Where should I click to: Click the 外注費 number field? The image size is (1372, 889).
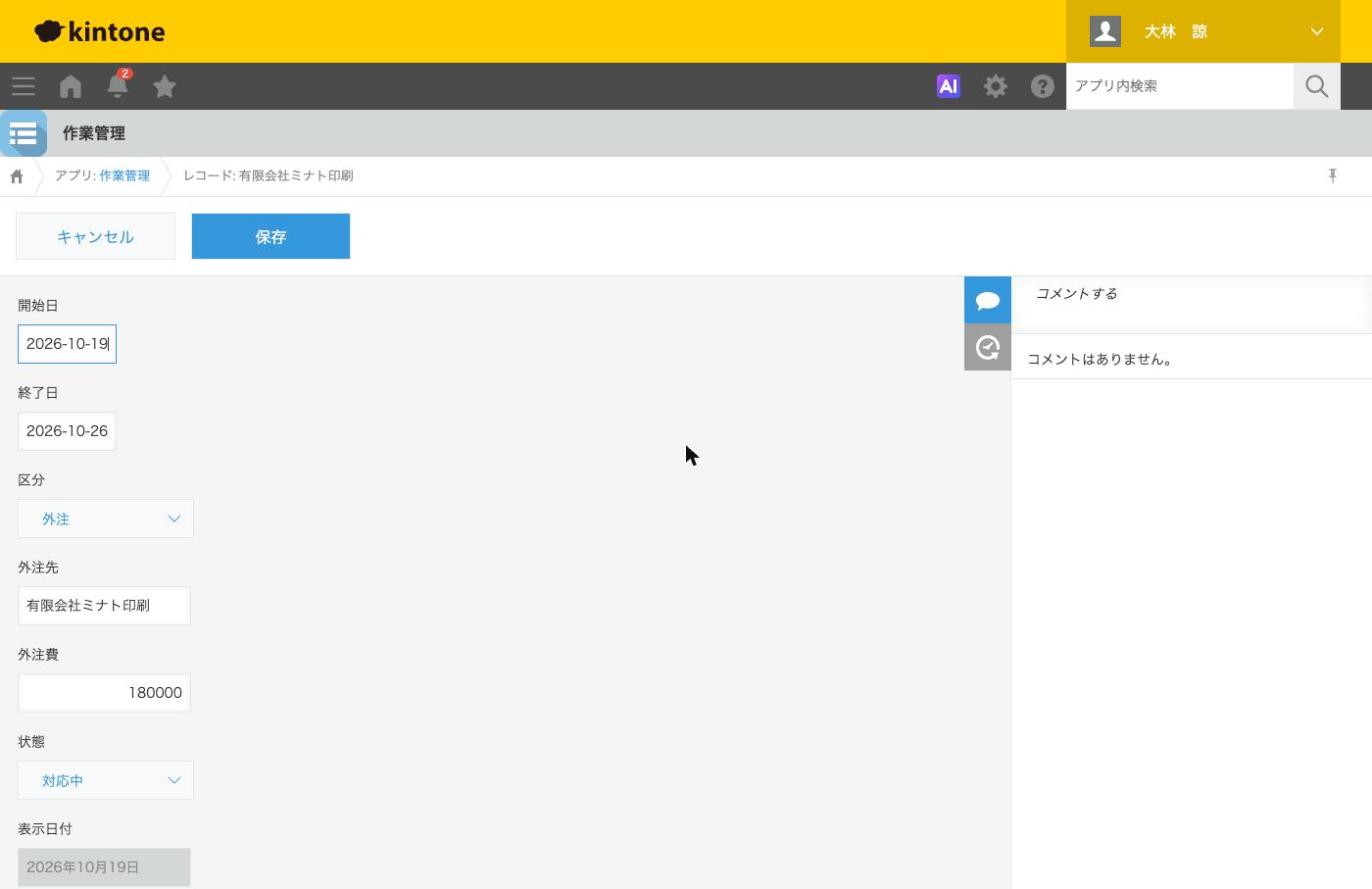pos(104,692)
